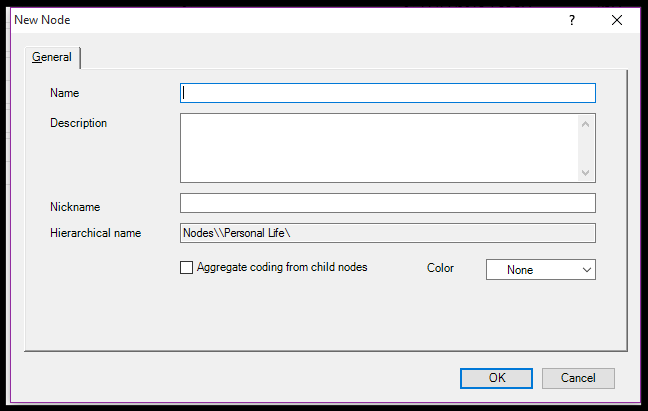
Task: Open the Color dropdown list
Action: (540, 270)
